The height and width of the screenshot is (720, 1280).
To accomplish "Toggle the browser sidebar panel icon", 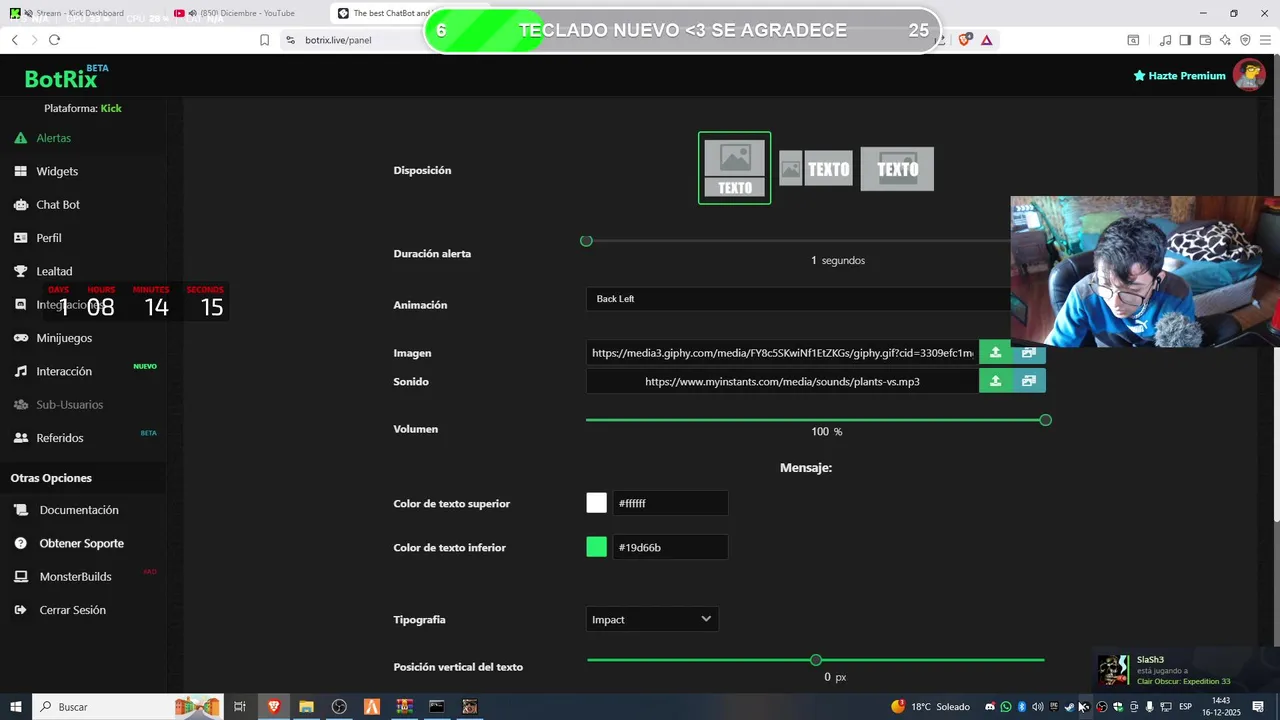I will 1185,40.
